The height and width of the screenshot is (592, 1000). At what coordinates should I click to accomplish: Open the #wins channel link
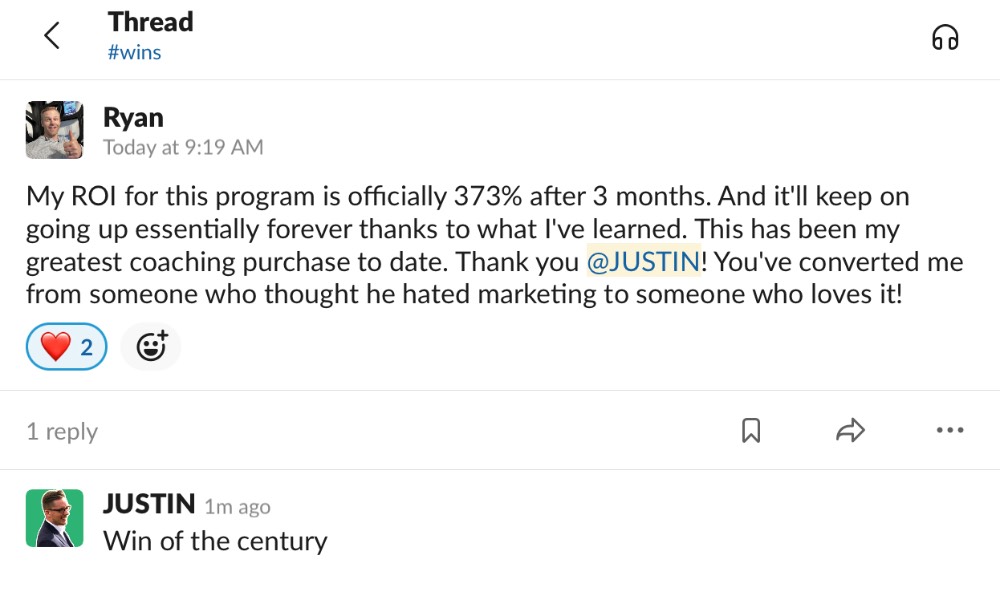coord(134,53)
